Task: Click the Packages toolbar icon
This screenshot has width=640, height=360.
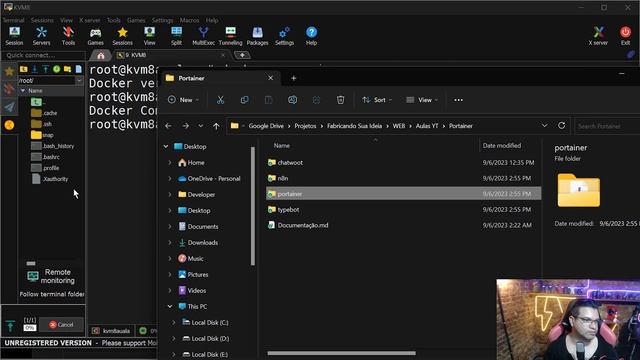Action: click(257, 36)
